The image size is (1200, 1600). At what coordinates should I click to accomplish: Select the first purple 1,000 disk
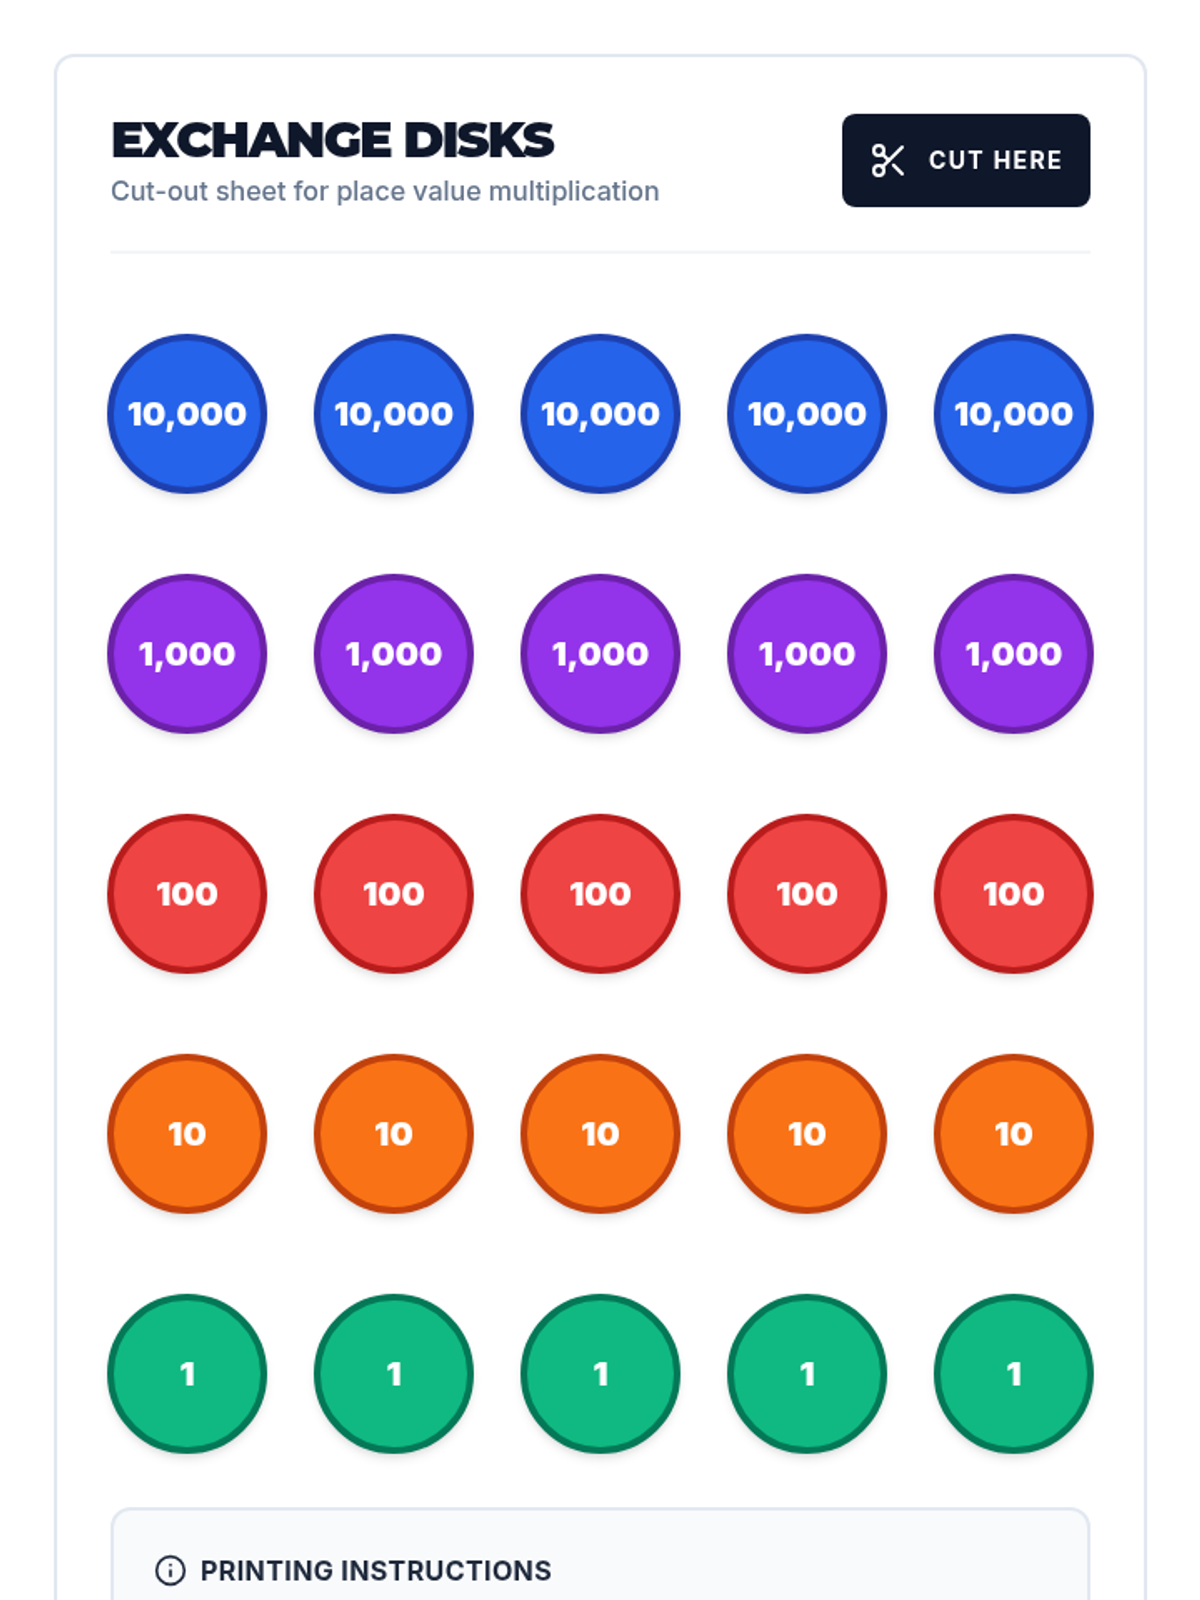coord(187,654)
